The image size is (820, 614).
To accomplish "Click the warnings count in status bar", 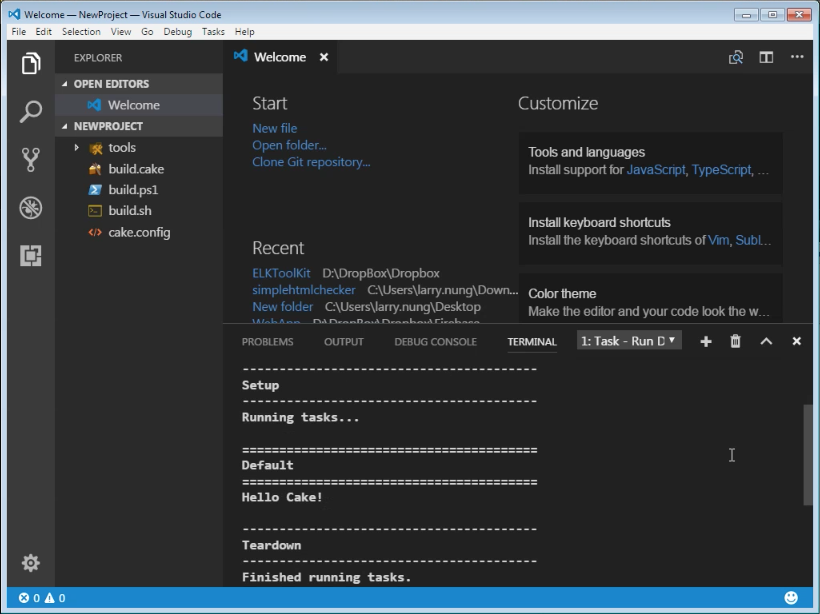I will [55, 598].
